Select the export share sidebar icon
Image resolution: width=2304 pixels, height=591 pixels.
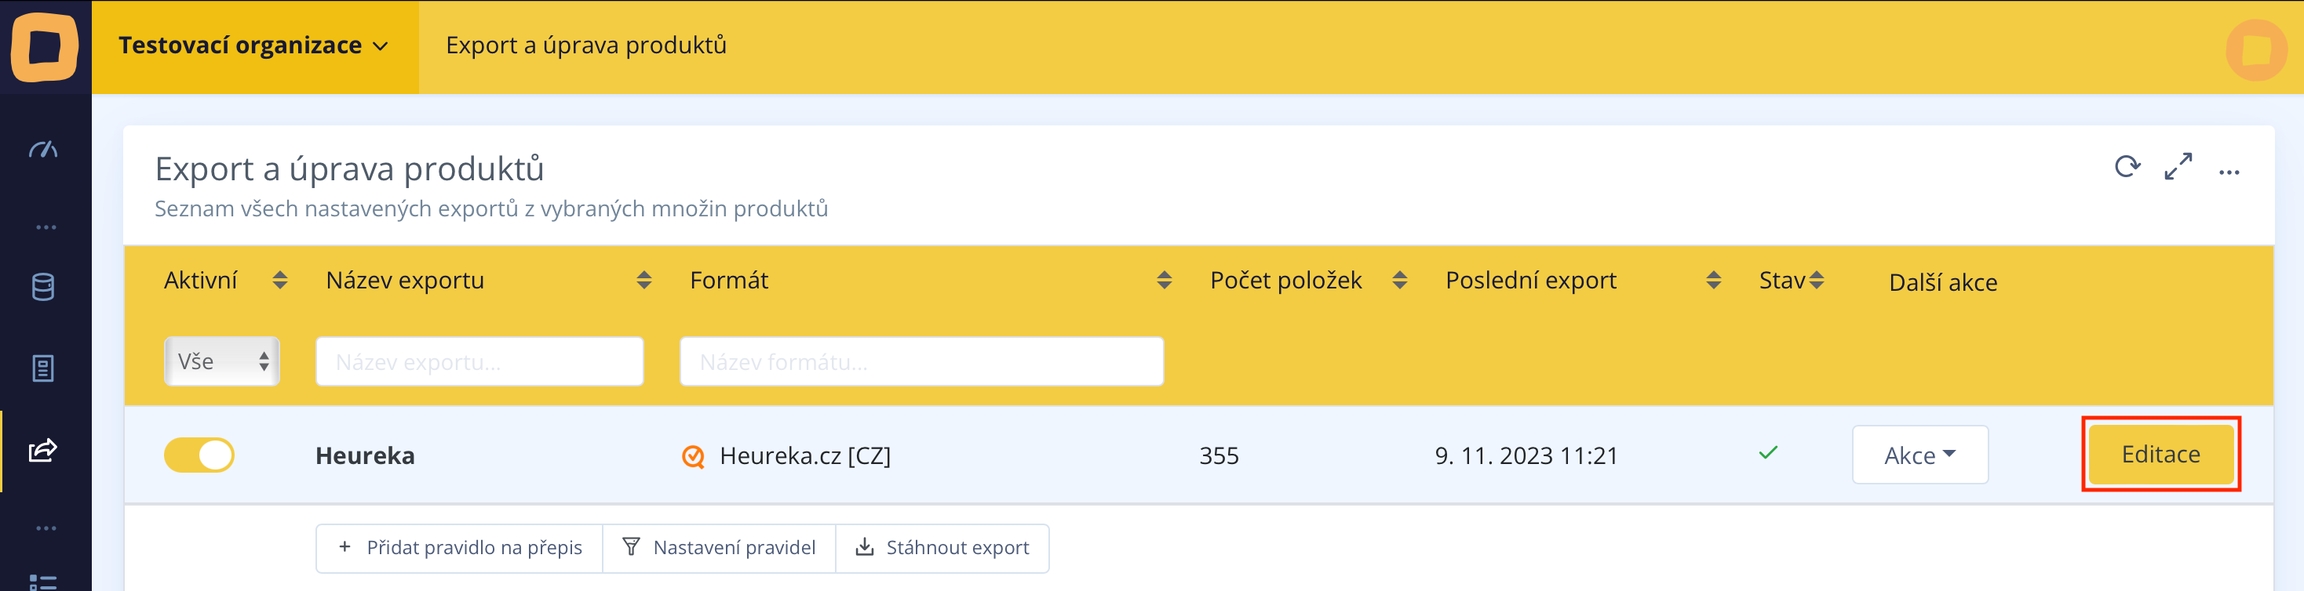pyautogui.click(x=43, y=450)
